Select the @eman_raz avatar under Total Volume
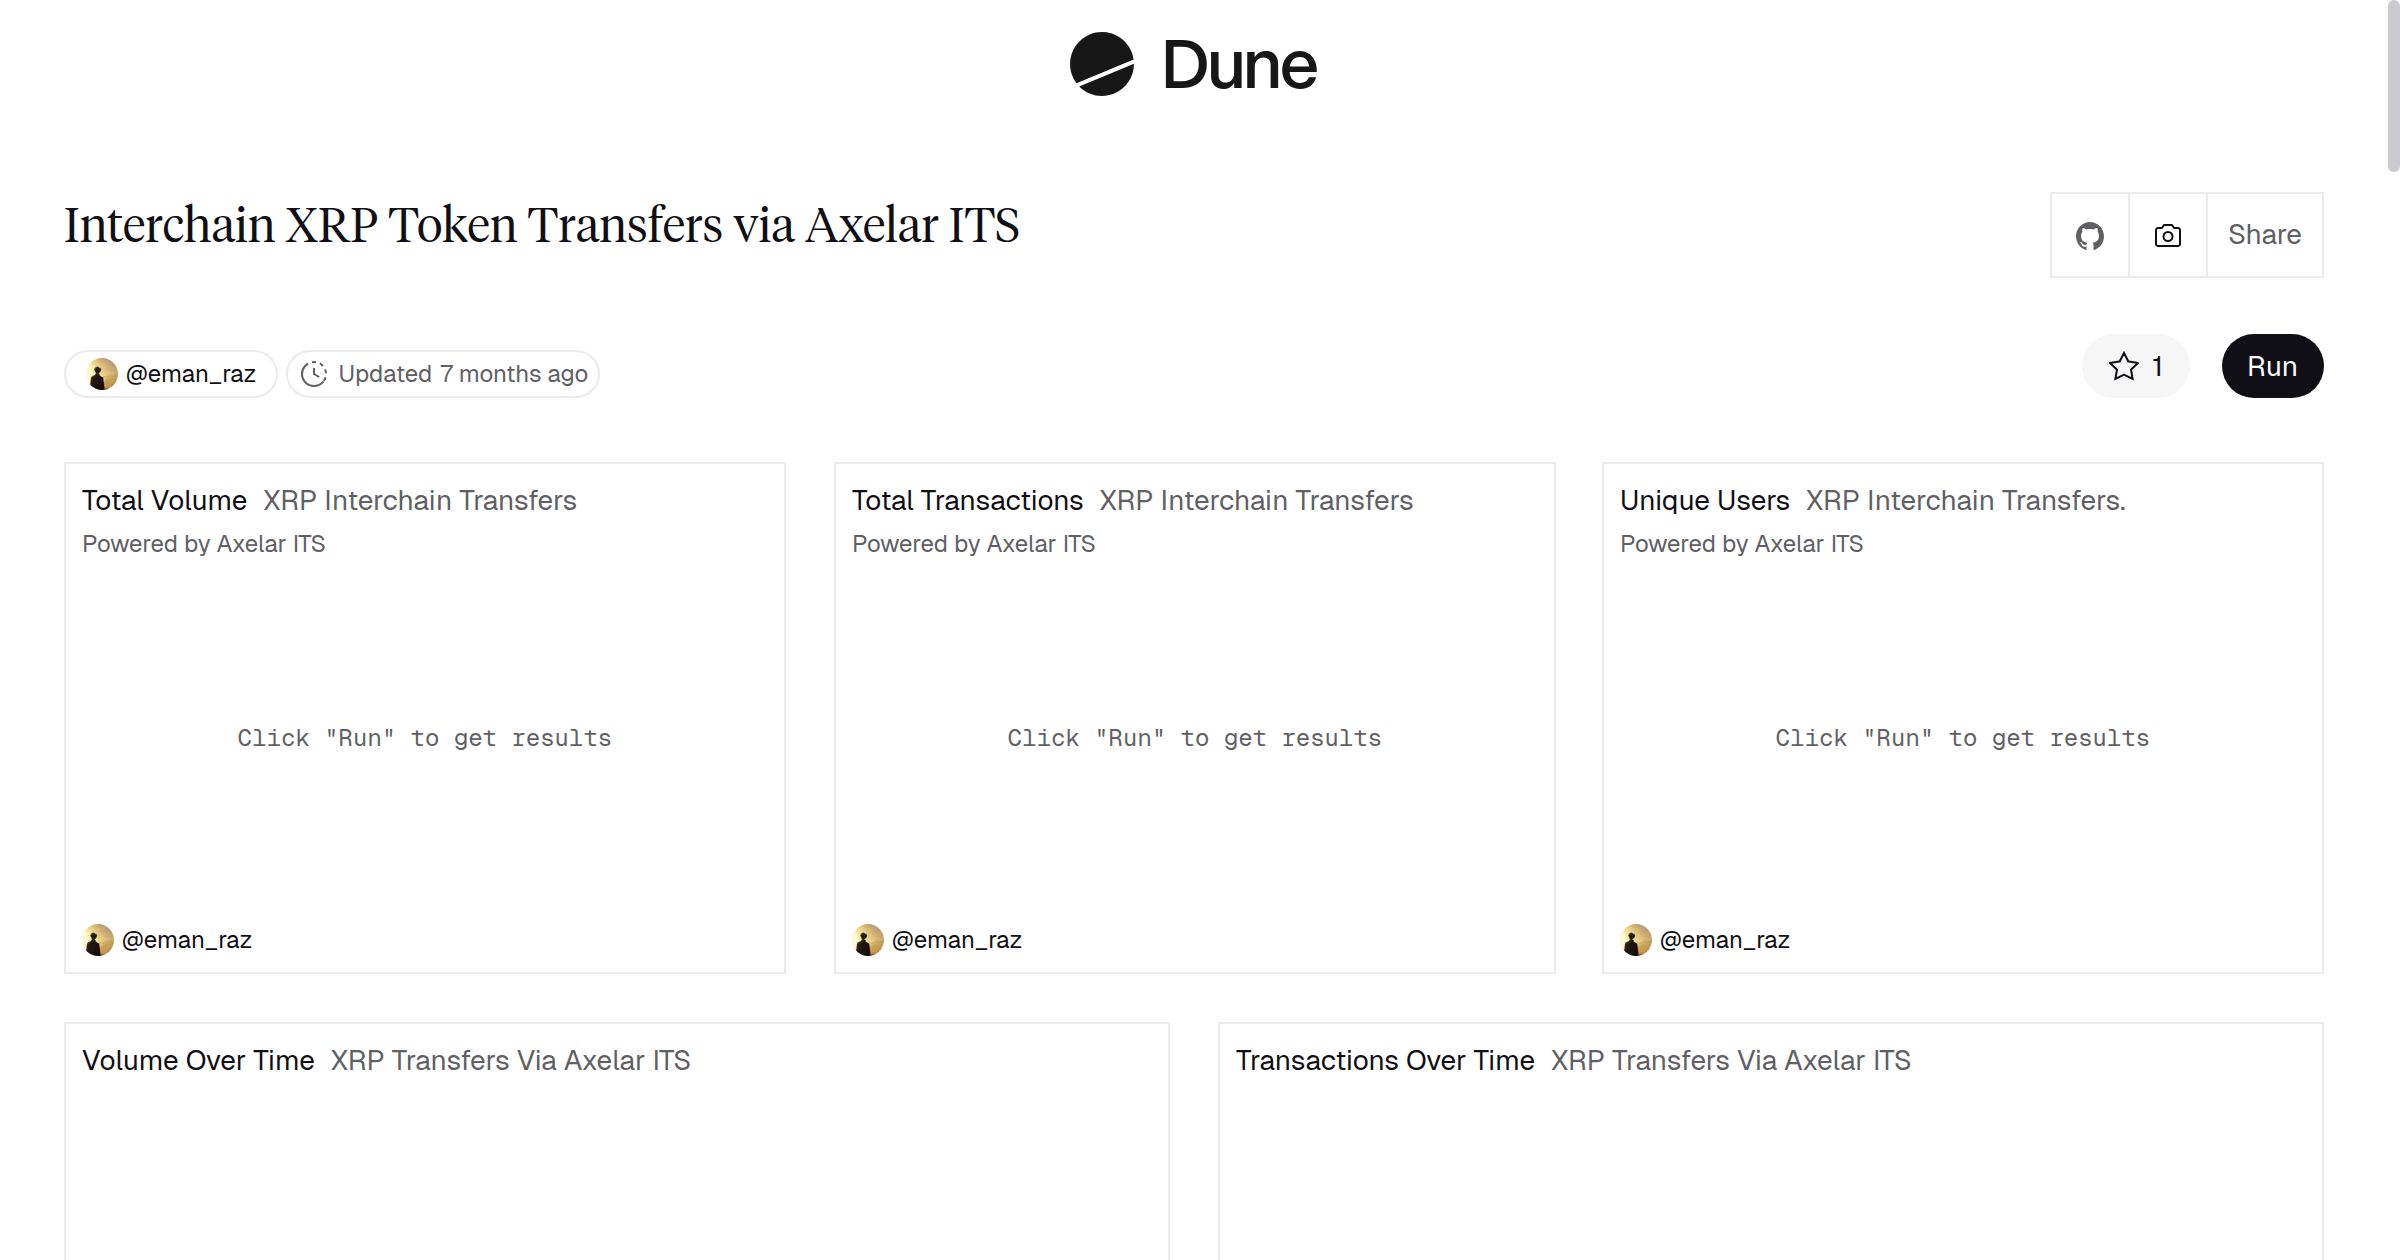 pyautogui.click(x=98, y=939)
